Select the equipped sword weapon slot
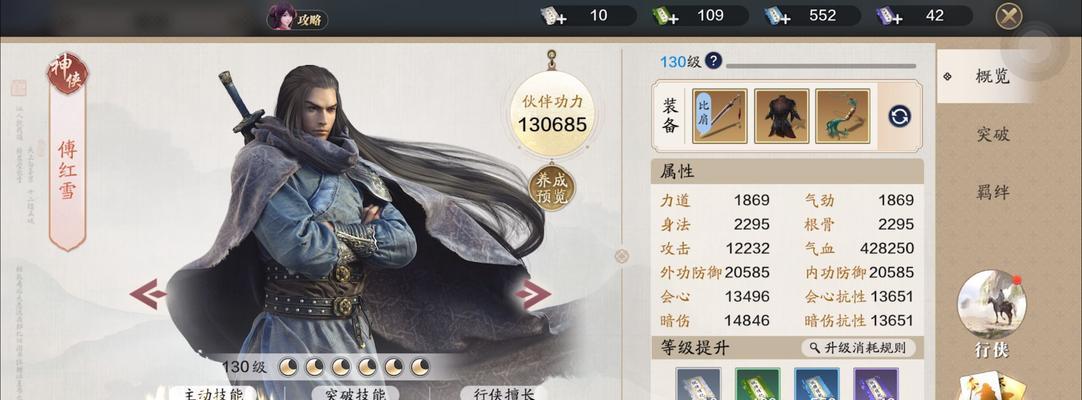This screenshot has width=1082, height=400. click(720, 116)
